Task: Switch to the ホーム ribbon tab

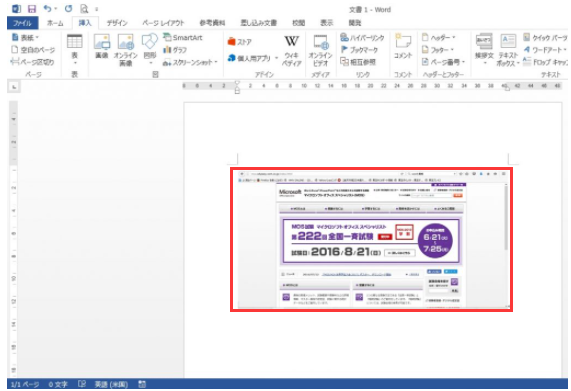Action: 55,23
